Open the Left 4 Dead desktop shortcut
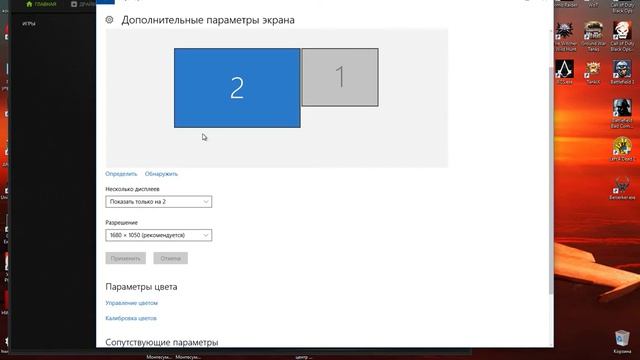The image size is (640, 360). pos(622,149)
